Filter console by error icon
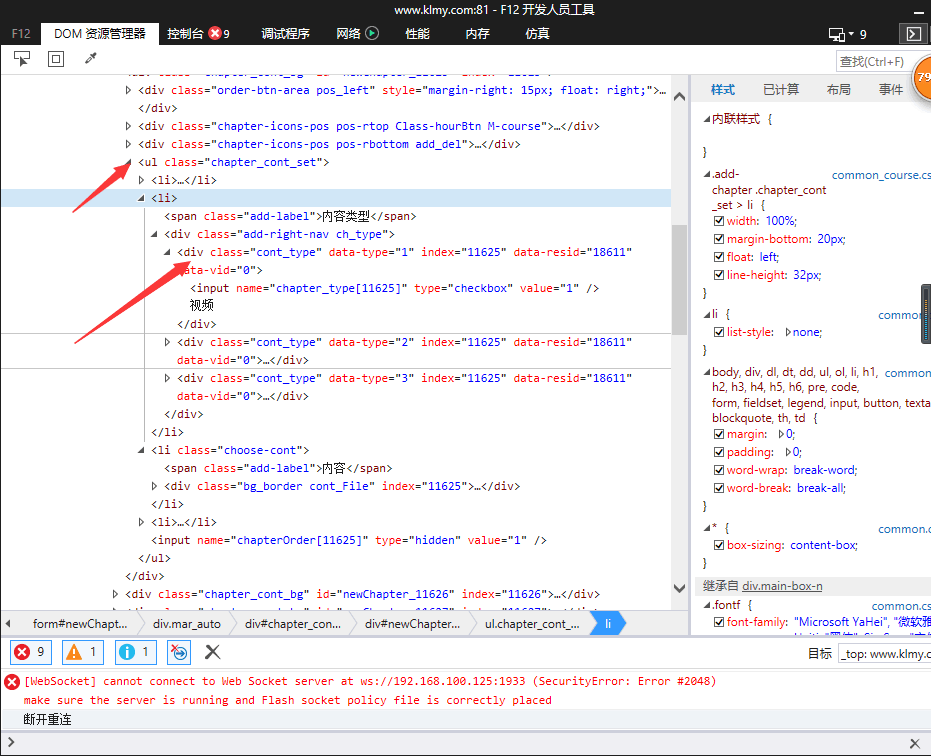The width and height of the screenshot is (931, 756). (x=30, y=652)
